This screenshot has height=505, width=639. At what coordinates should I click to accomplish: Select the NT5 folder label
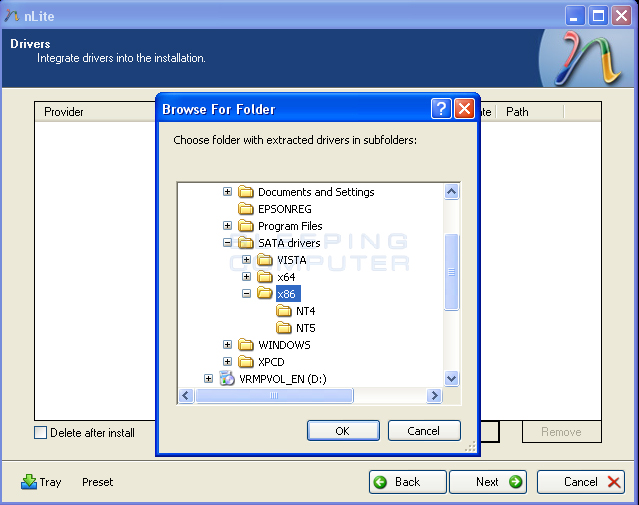pyautogui.click(x=306, y=328)
